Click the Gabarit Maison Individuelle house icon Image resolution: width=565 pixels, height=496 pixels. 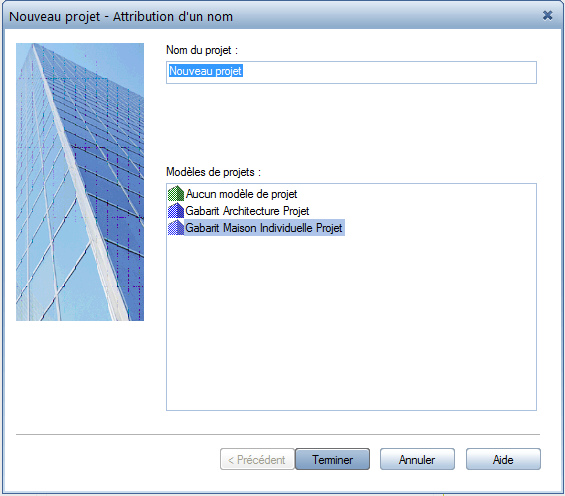[176, 228]
